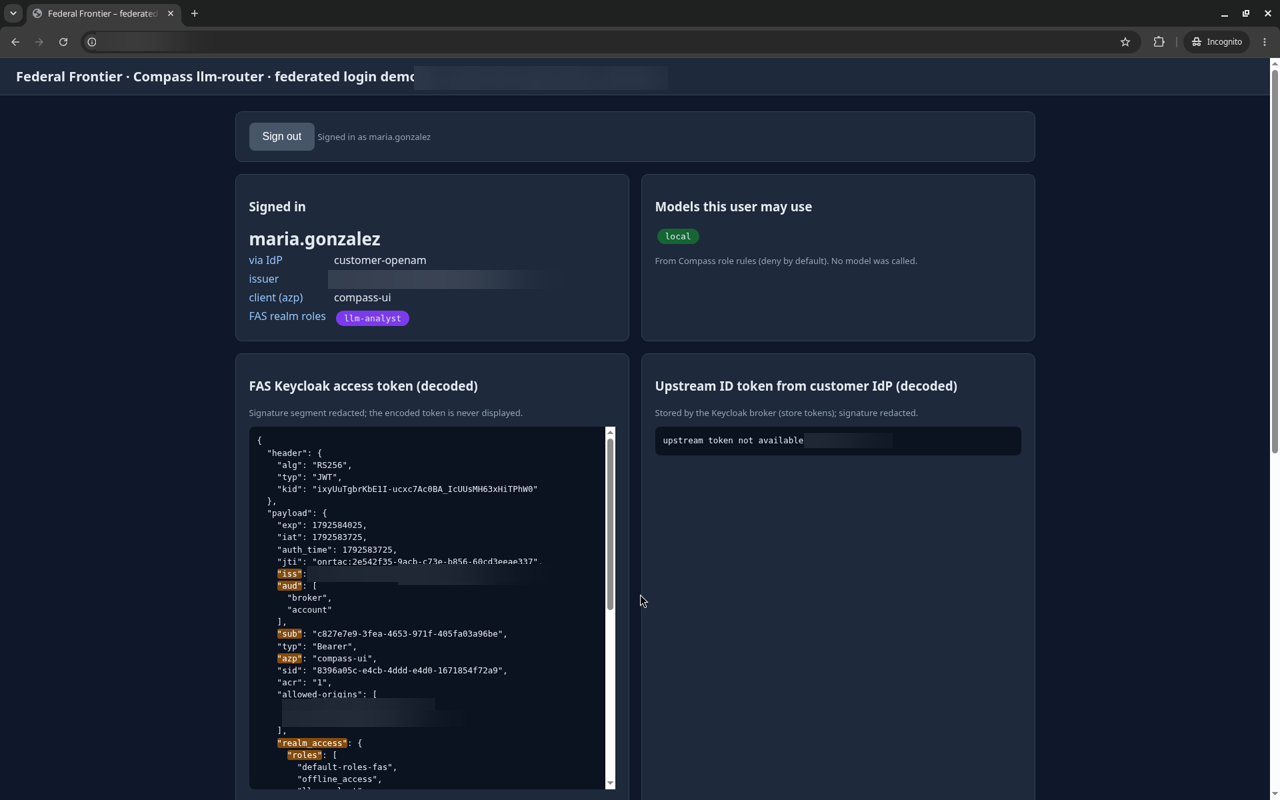
Task: Click the "alg": "RS256" line
Action: (314, 465)
